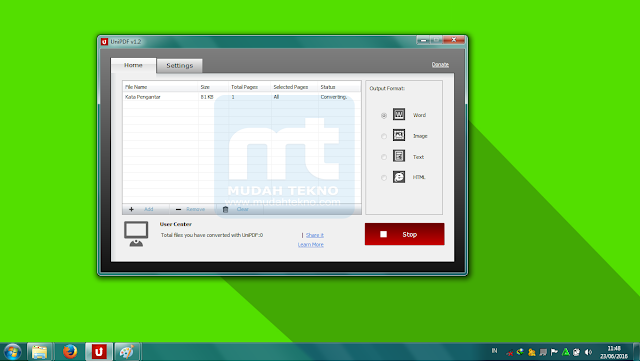Screen dimensions: 640x362
Task: Click the Word document format icon
Action: (399, 114)
